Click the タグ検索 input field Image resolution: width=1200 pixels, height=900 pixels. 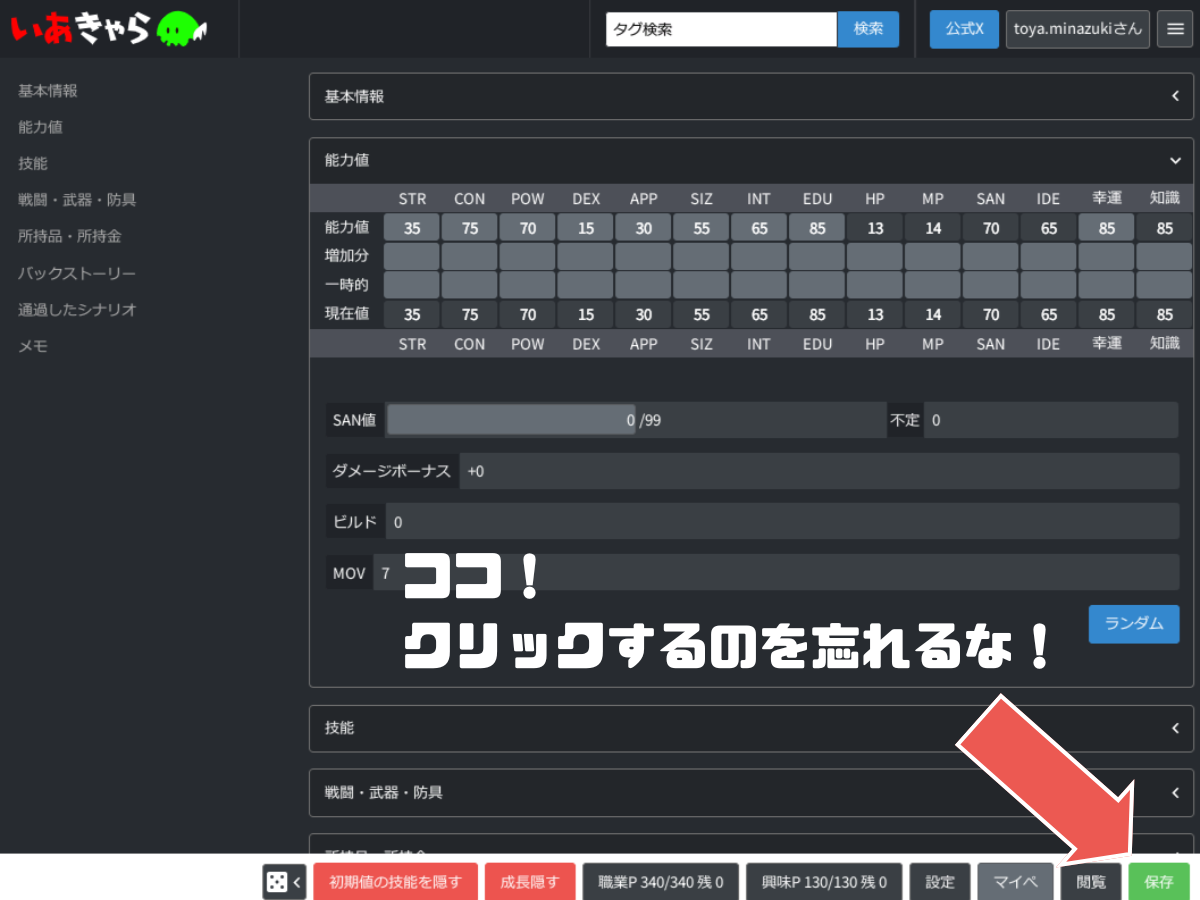point(721,29)
